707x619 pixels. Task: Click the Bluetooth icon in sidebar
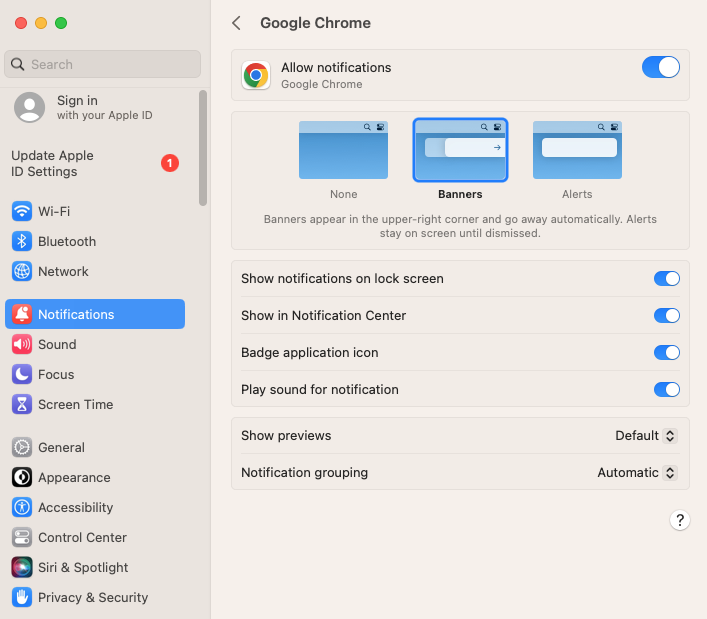pos(22,241)
